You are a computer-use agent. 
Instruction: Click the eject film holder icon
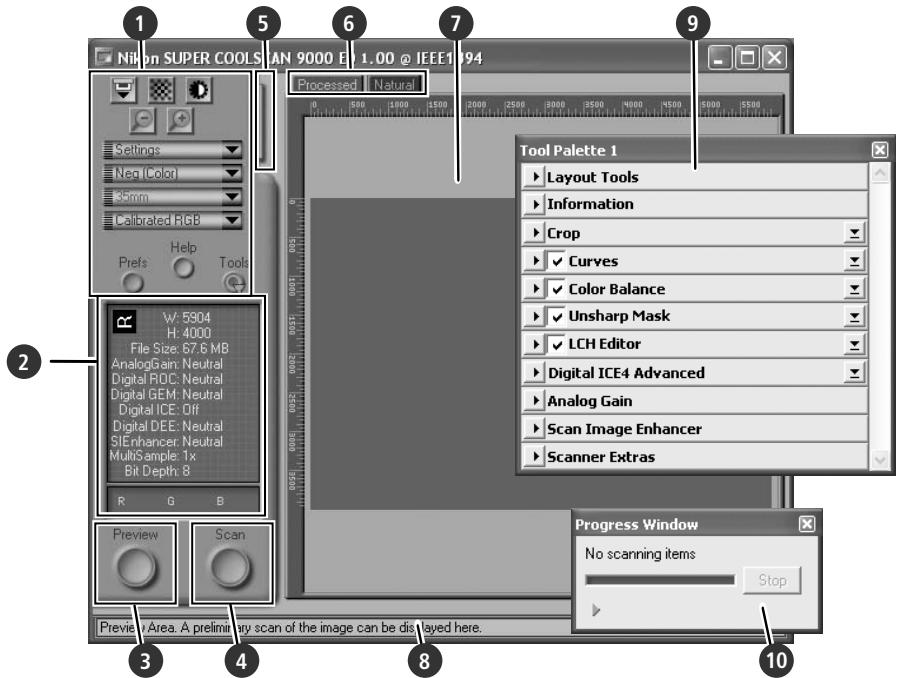tap(124, 90)
